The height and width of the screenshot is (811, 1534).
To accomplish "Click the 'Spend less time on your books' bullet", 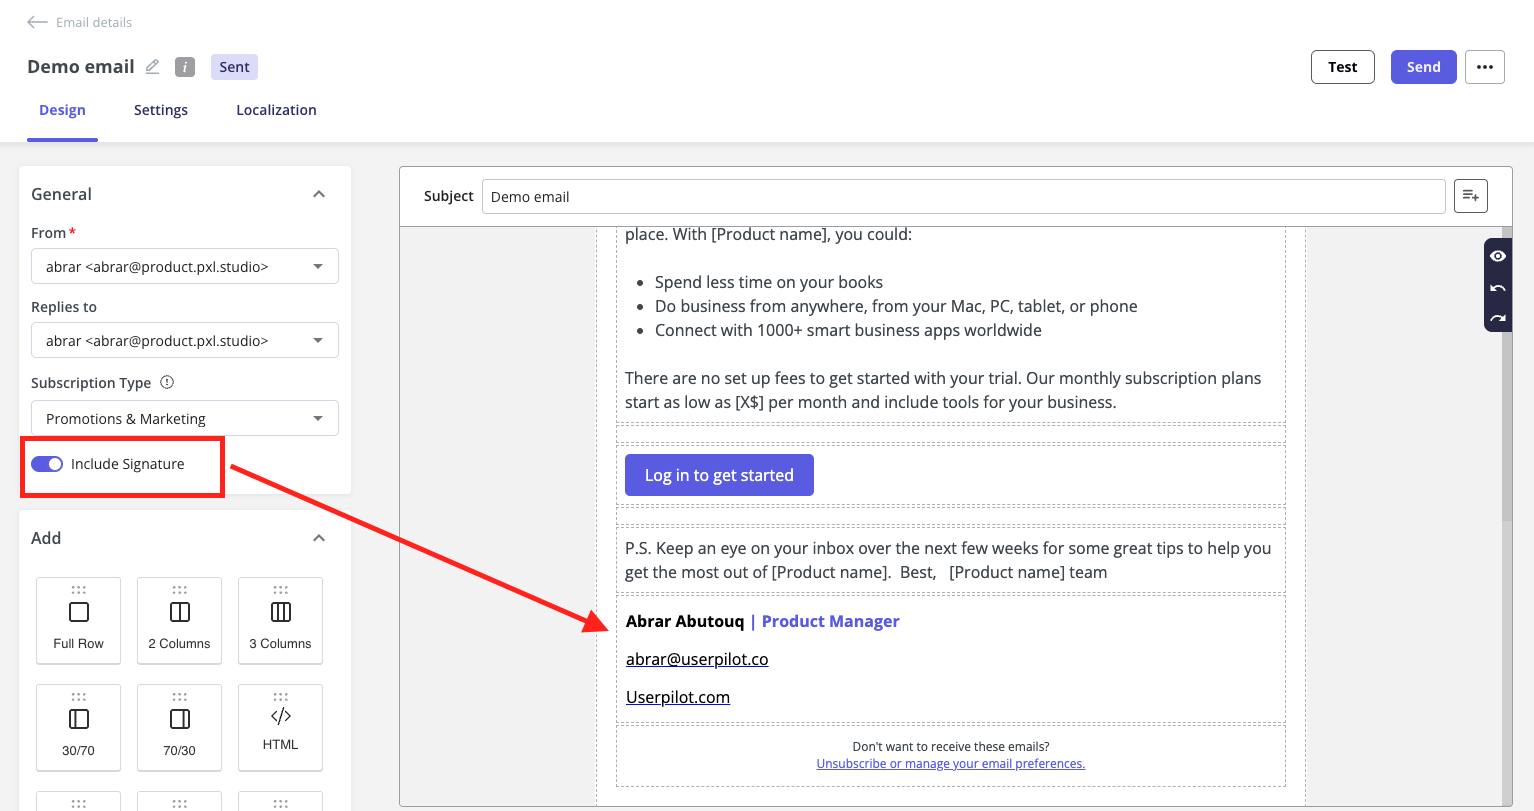I will (x=769, y=282).
